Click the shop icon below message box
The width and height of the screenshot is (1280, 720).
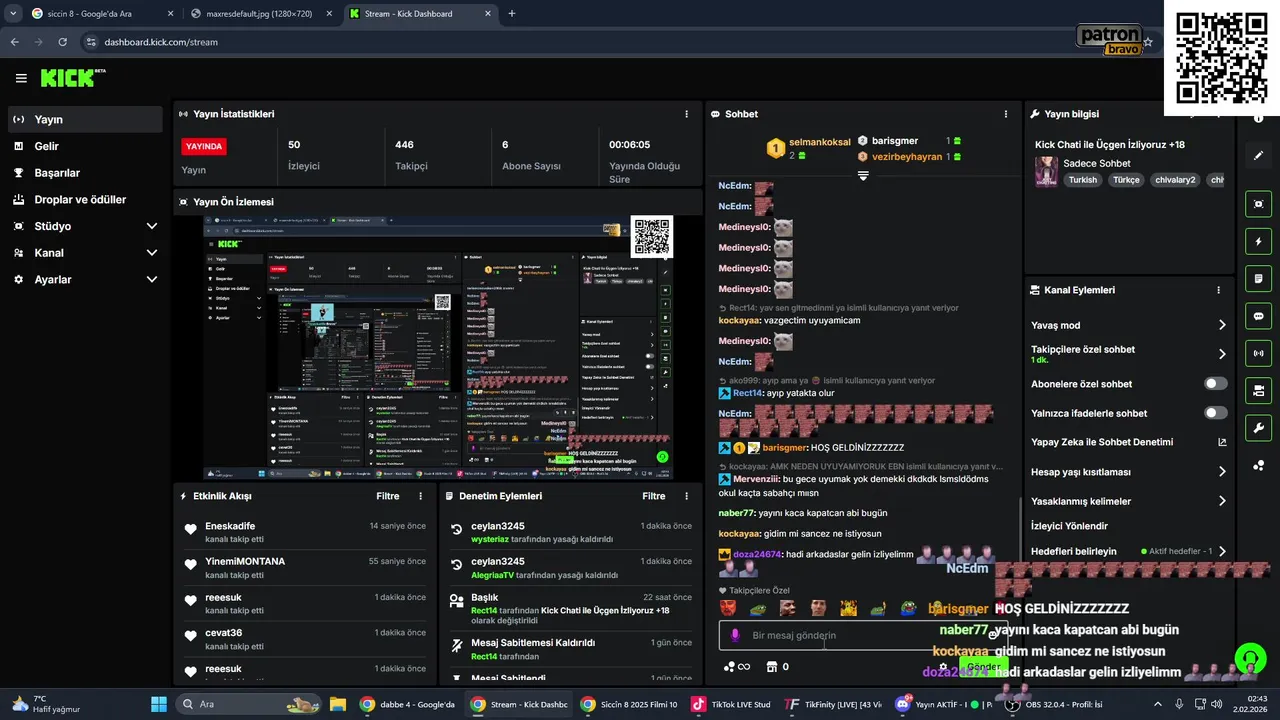pos(771,667)
